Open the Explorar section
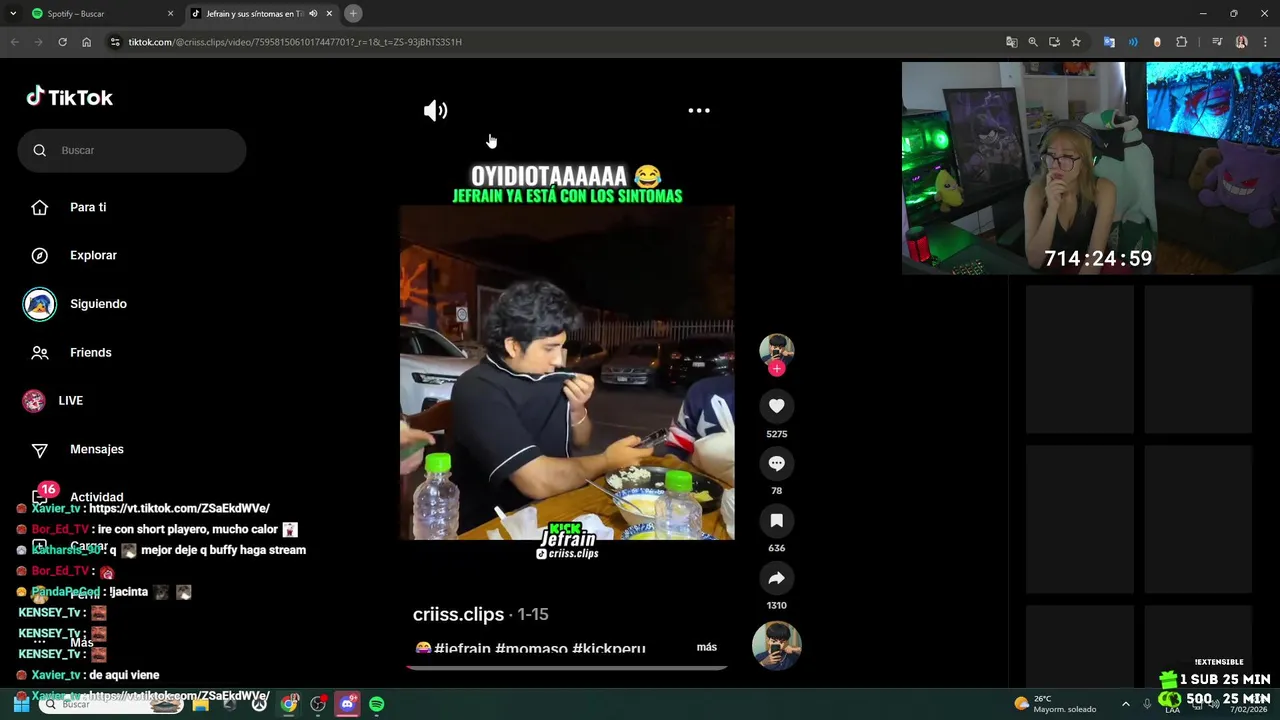 click(x=93, y=255)
